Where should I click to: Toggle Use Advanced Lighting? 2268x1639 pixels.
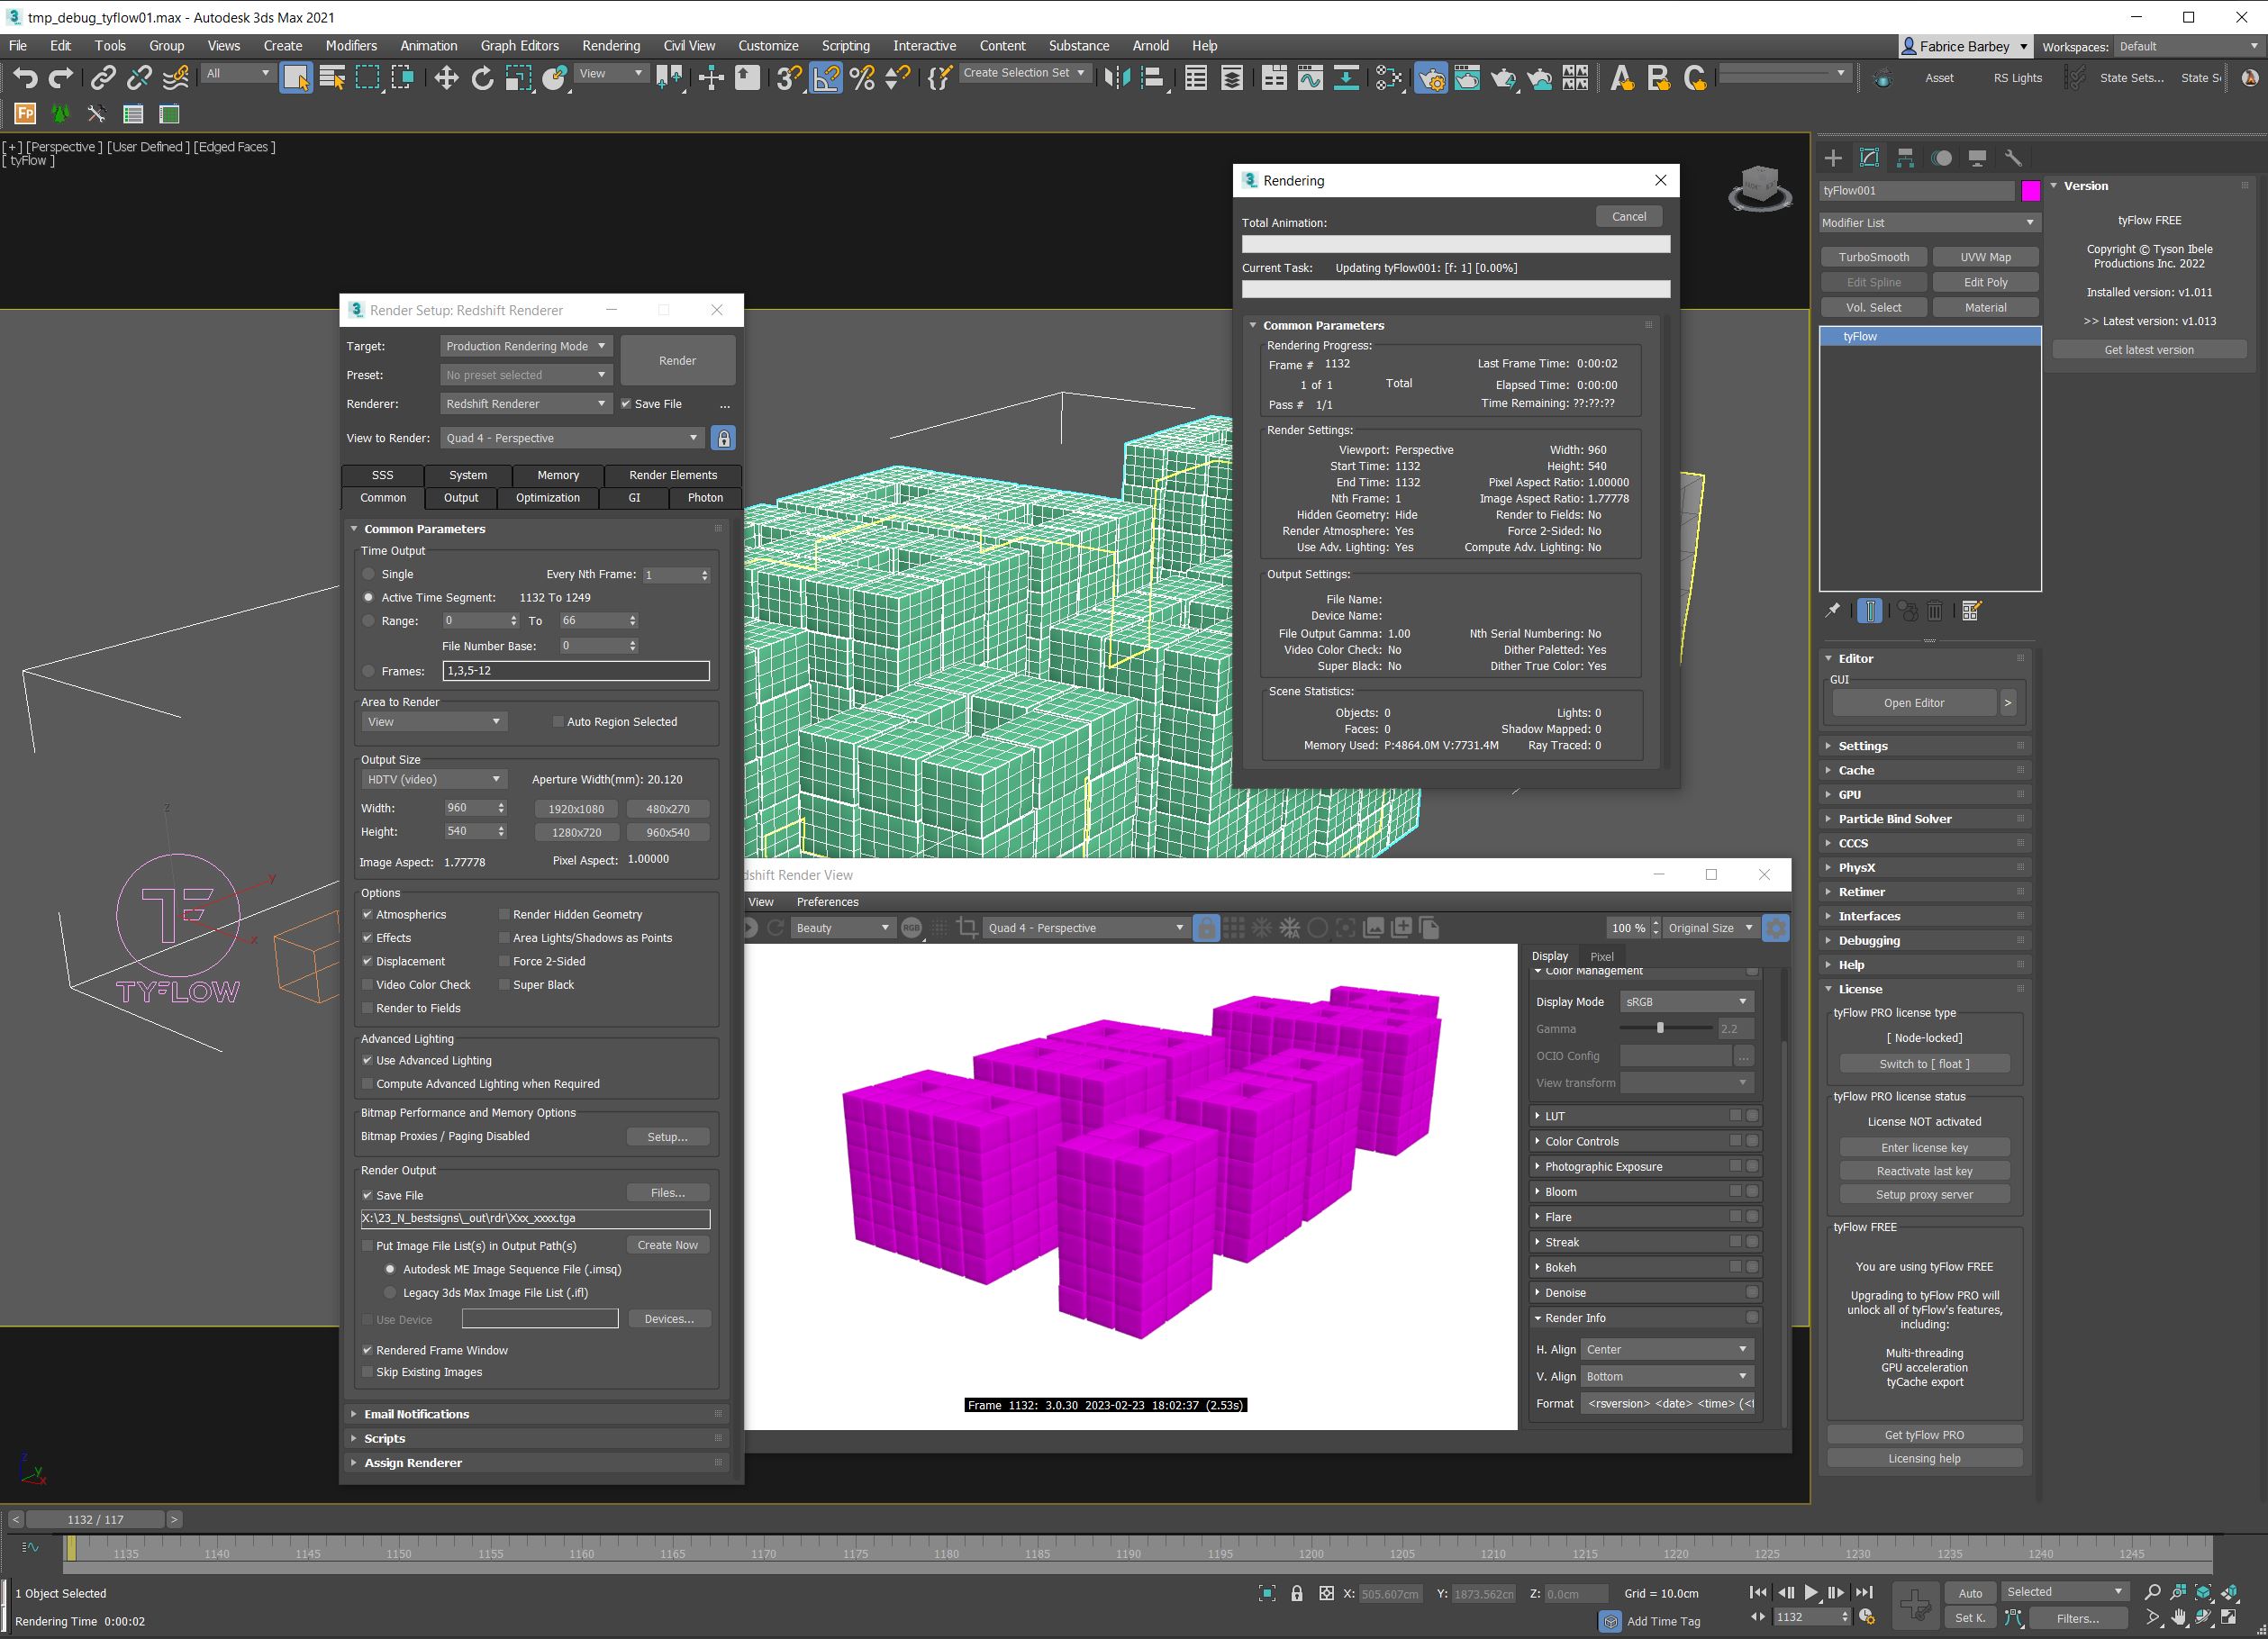click(367, 1061)
